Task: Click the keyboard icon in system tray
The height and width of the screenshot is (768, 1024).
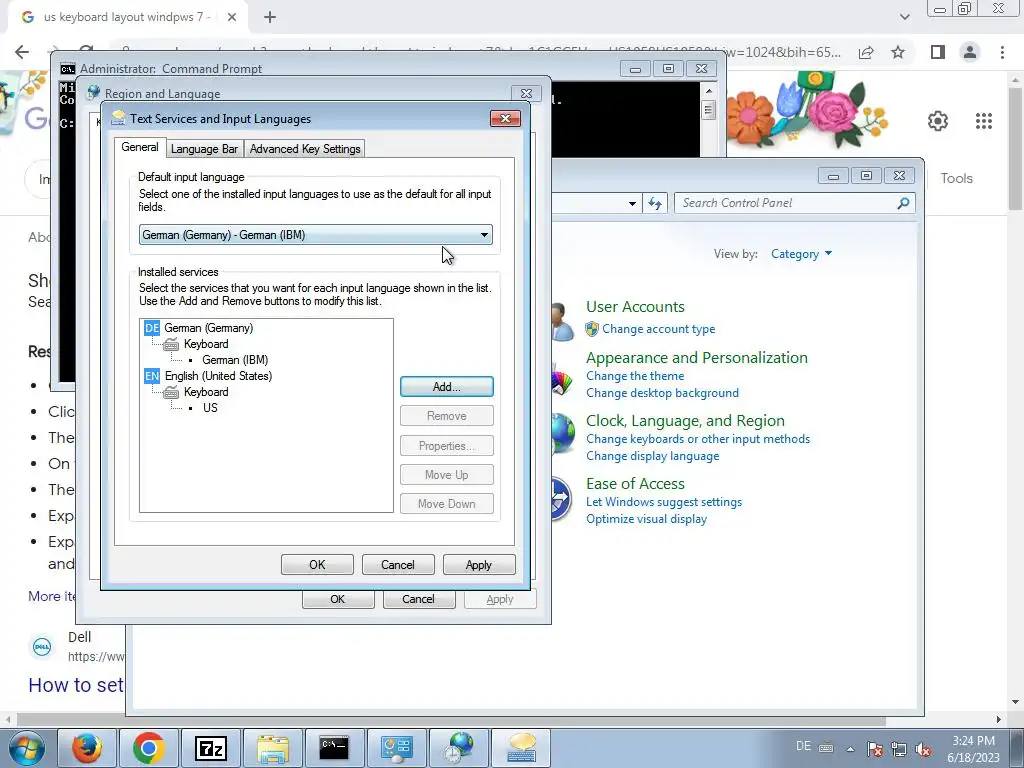Action: 825,748
